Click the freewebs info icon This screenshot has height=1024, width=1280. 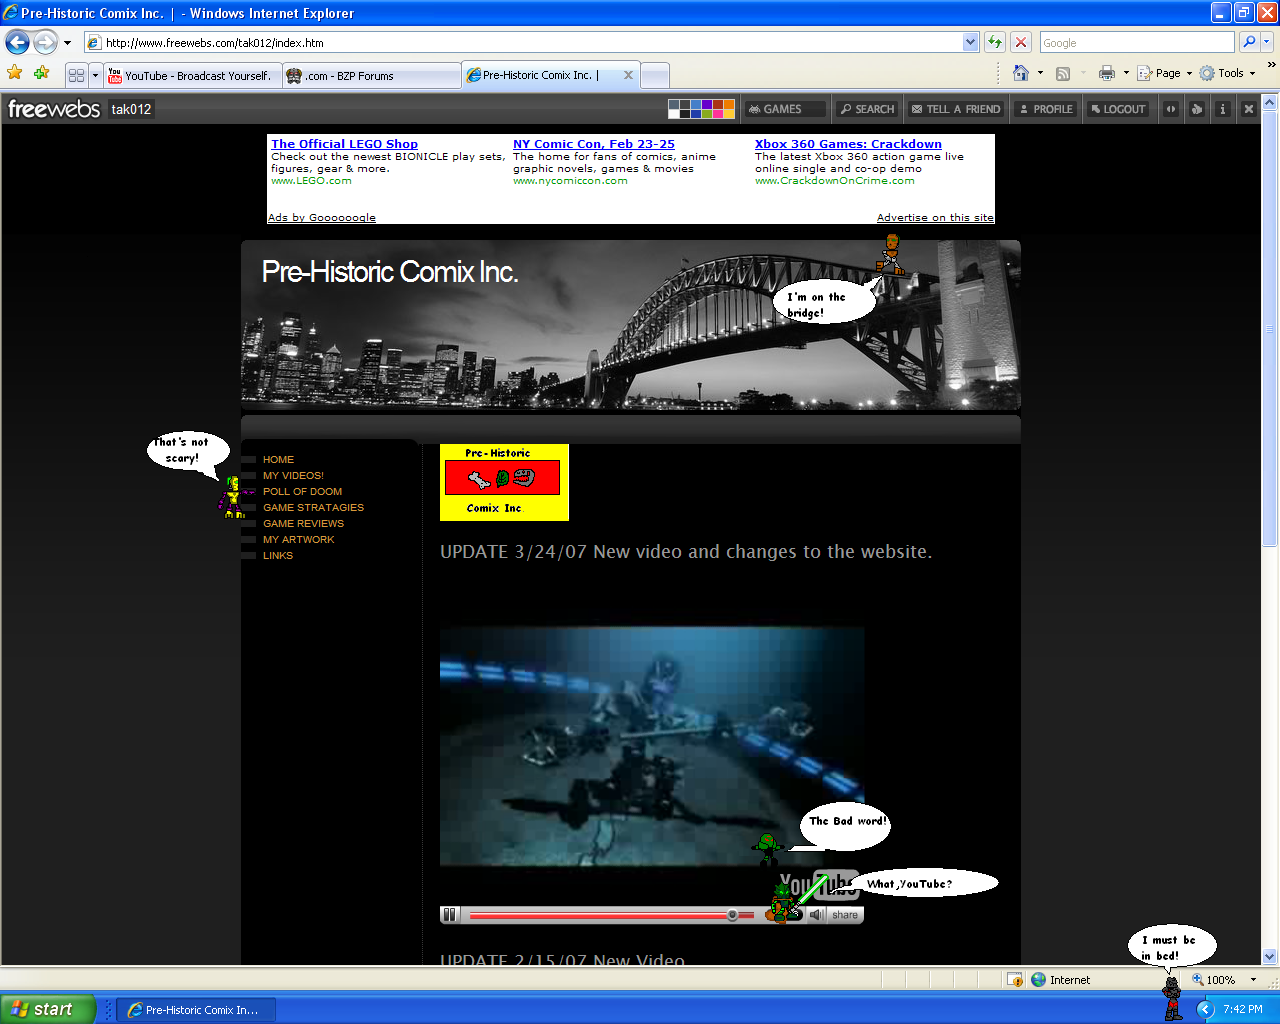tap(1222, 109)
